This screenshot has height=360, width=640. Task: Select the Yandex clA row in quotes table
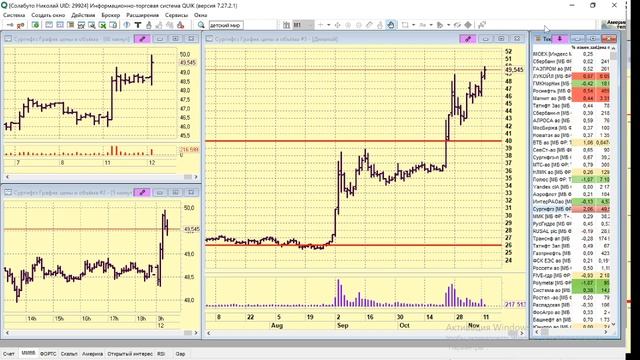(571, 187)
